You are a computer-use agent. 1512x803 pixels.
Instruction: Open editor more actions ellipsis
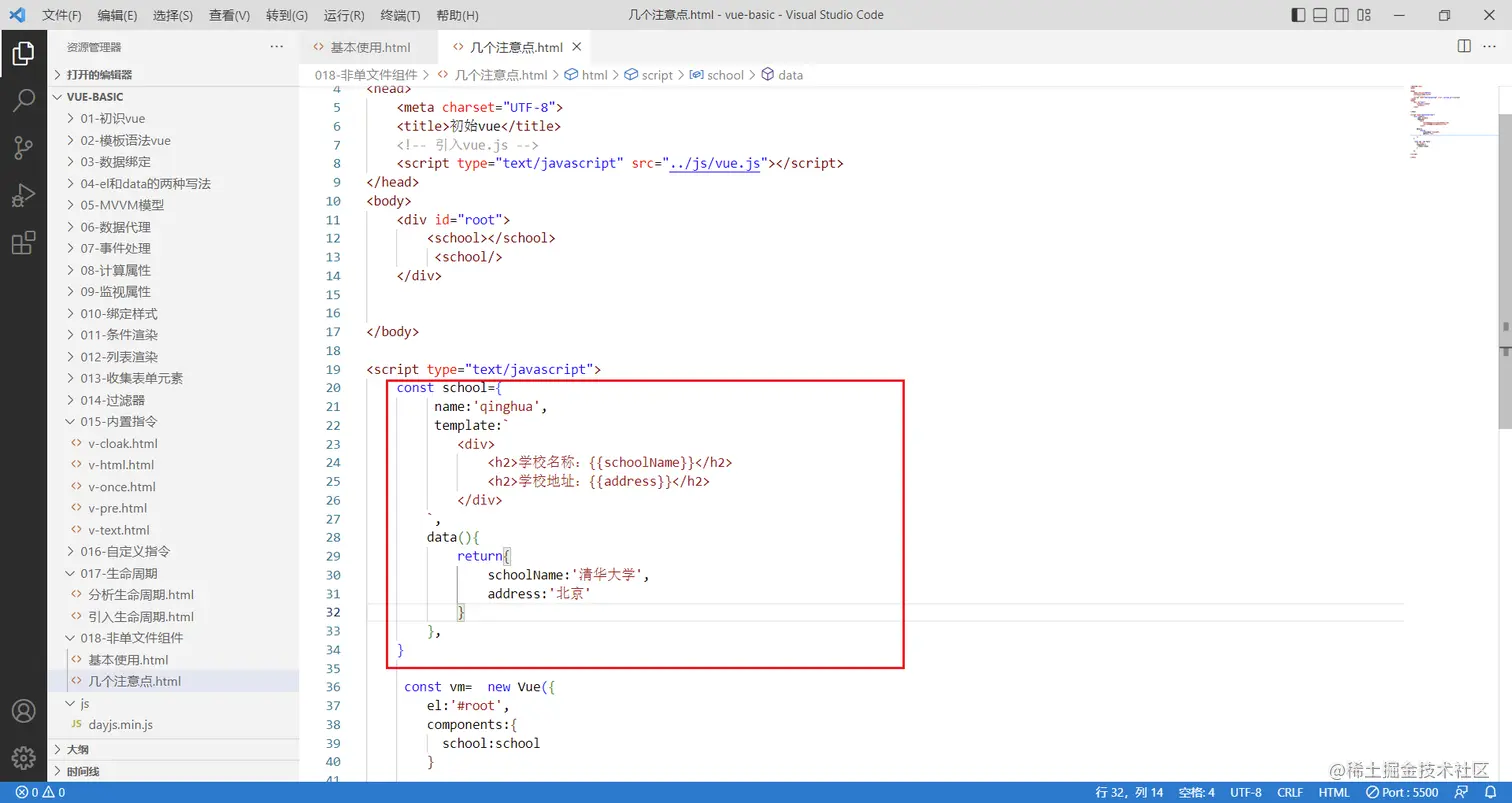point(1489,47)
